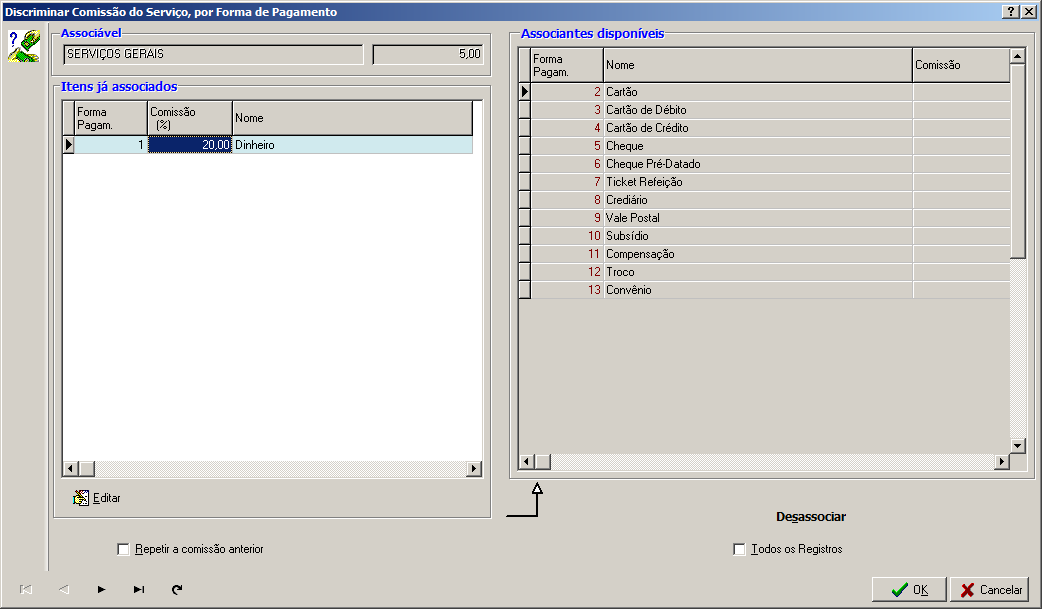1042x609 pixels.
Task: Click the refresh records icon
Action: click(x=177, y=590)
